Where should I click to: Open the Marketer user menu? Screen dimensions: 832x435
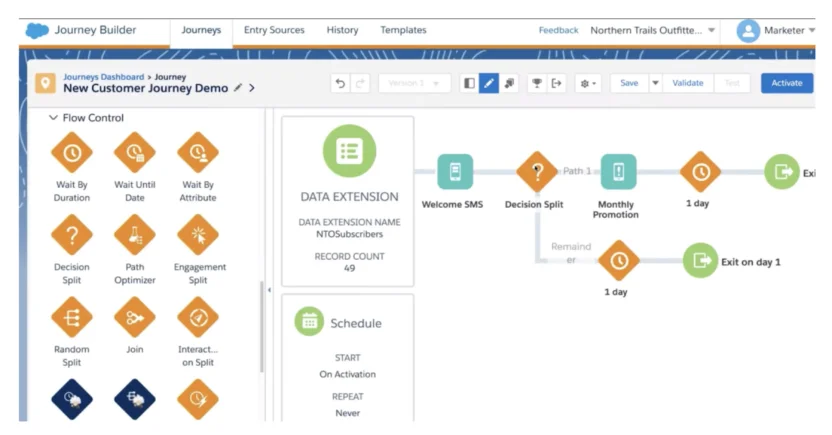(x=776, y=30)
